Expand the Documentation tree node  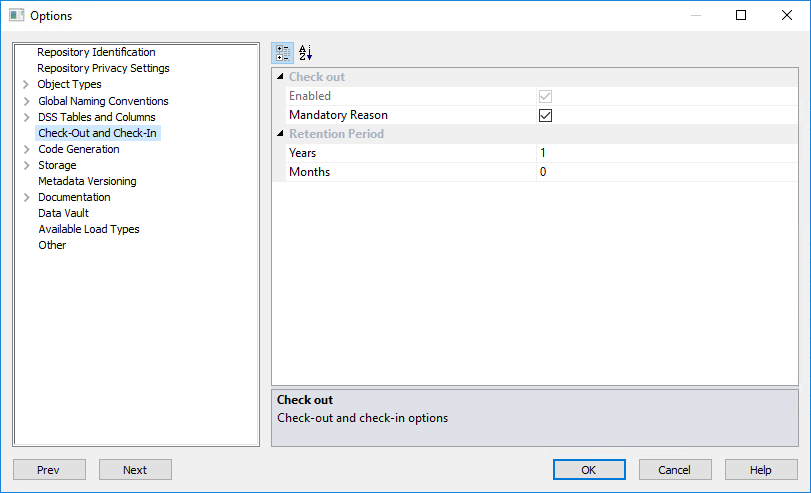26,197
